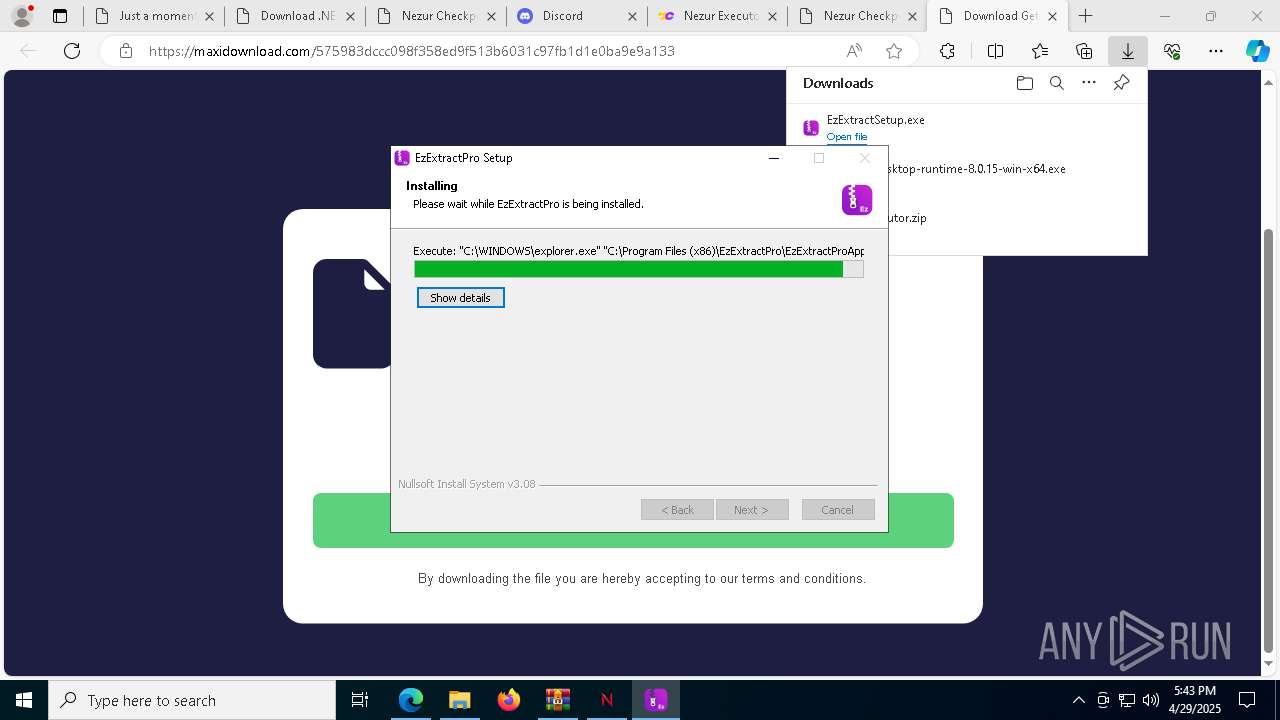Open Edge Settings and more menu
Image resolution: width=1280 pixels, height=720 pixels.
pyautogui.click(x=1216, y=51)
